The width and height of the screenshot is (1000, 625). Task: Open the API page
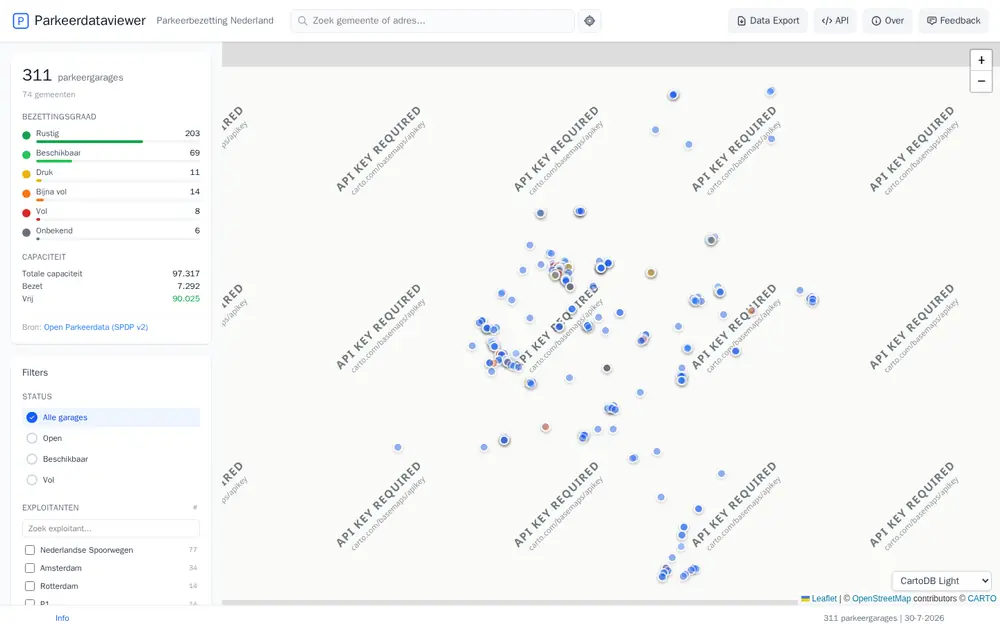[835, 21]
